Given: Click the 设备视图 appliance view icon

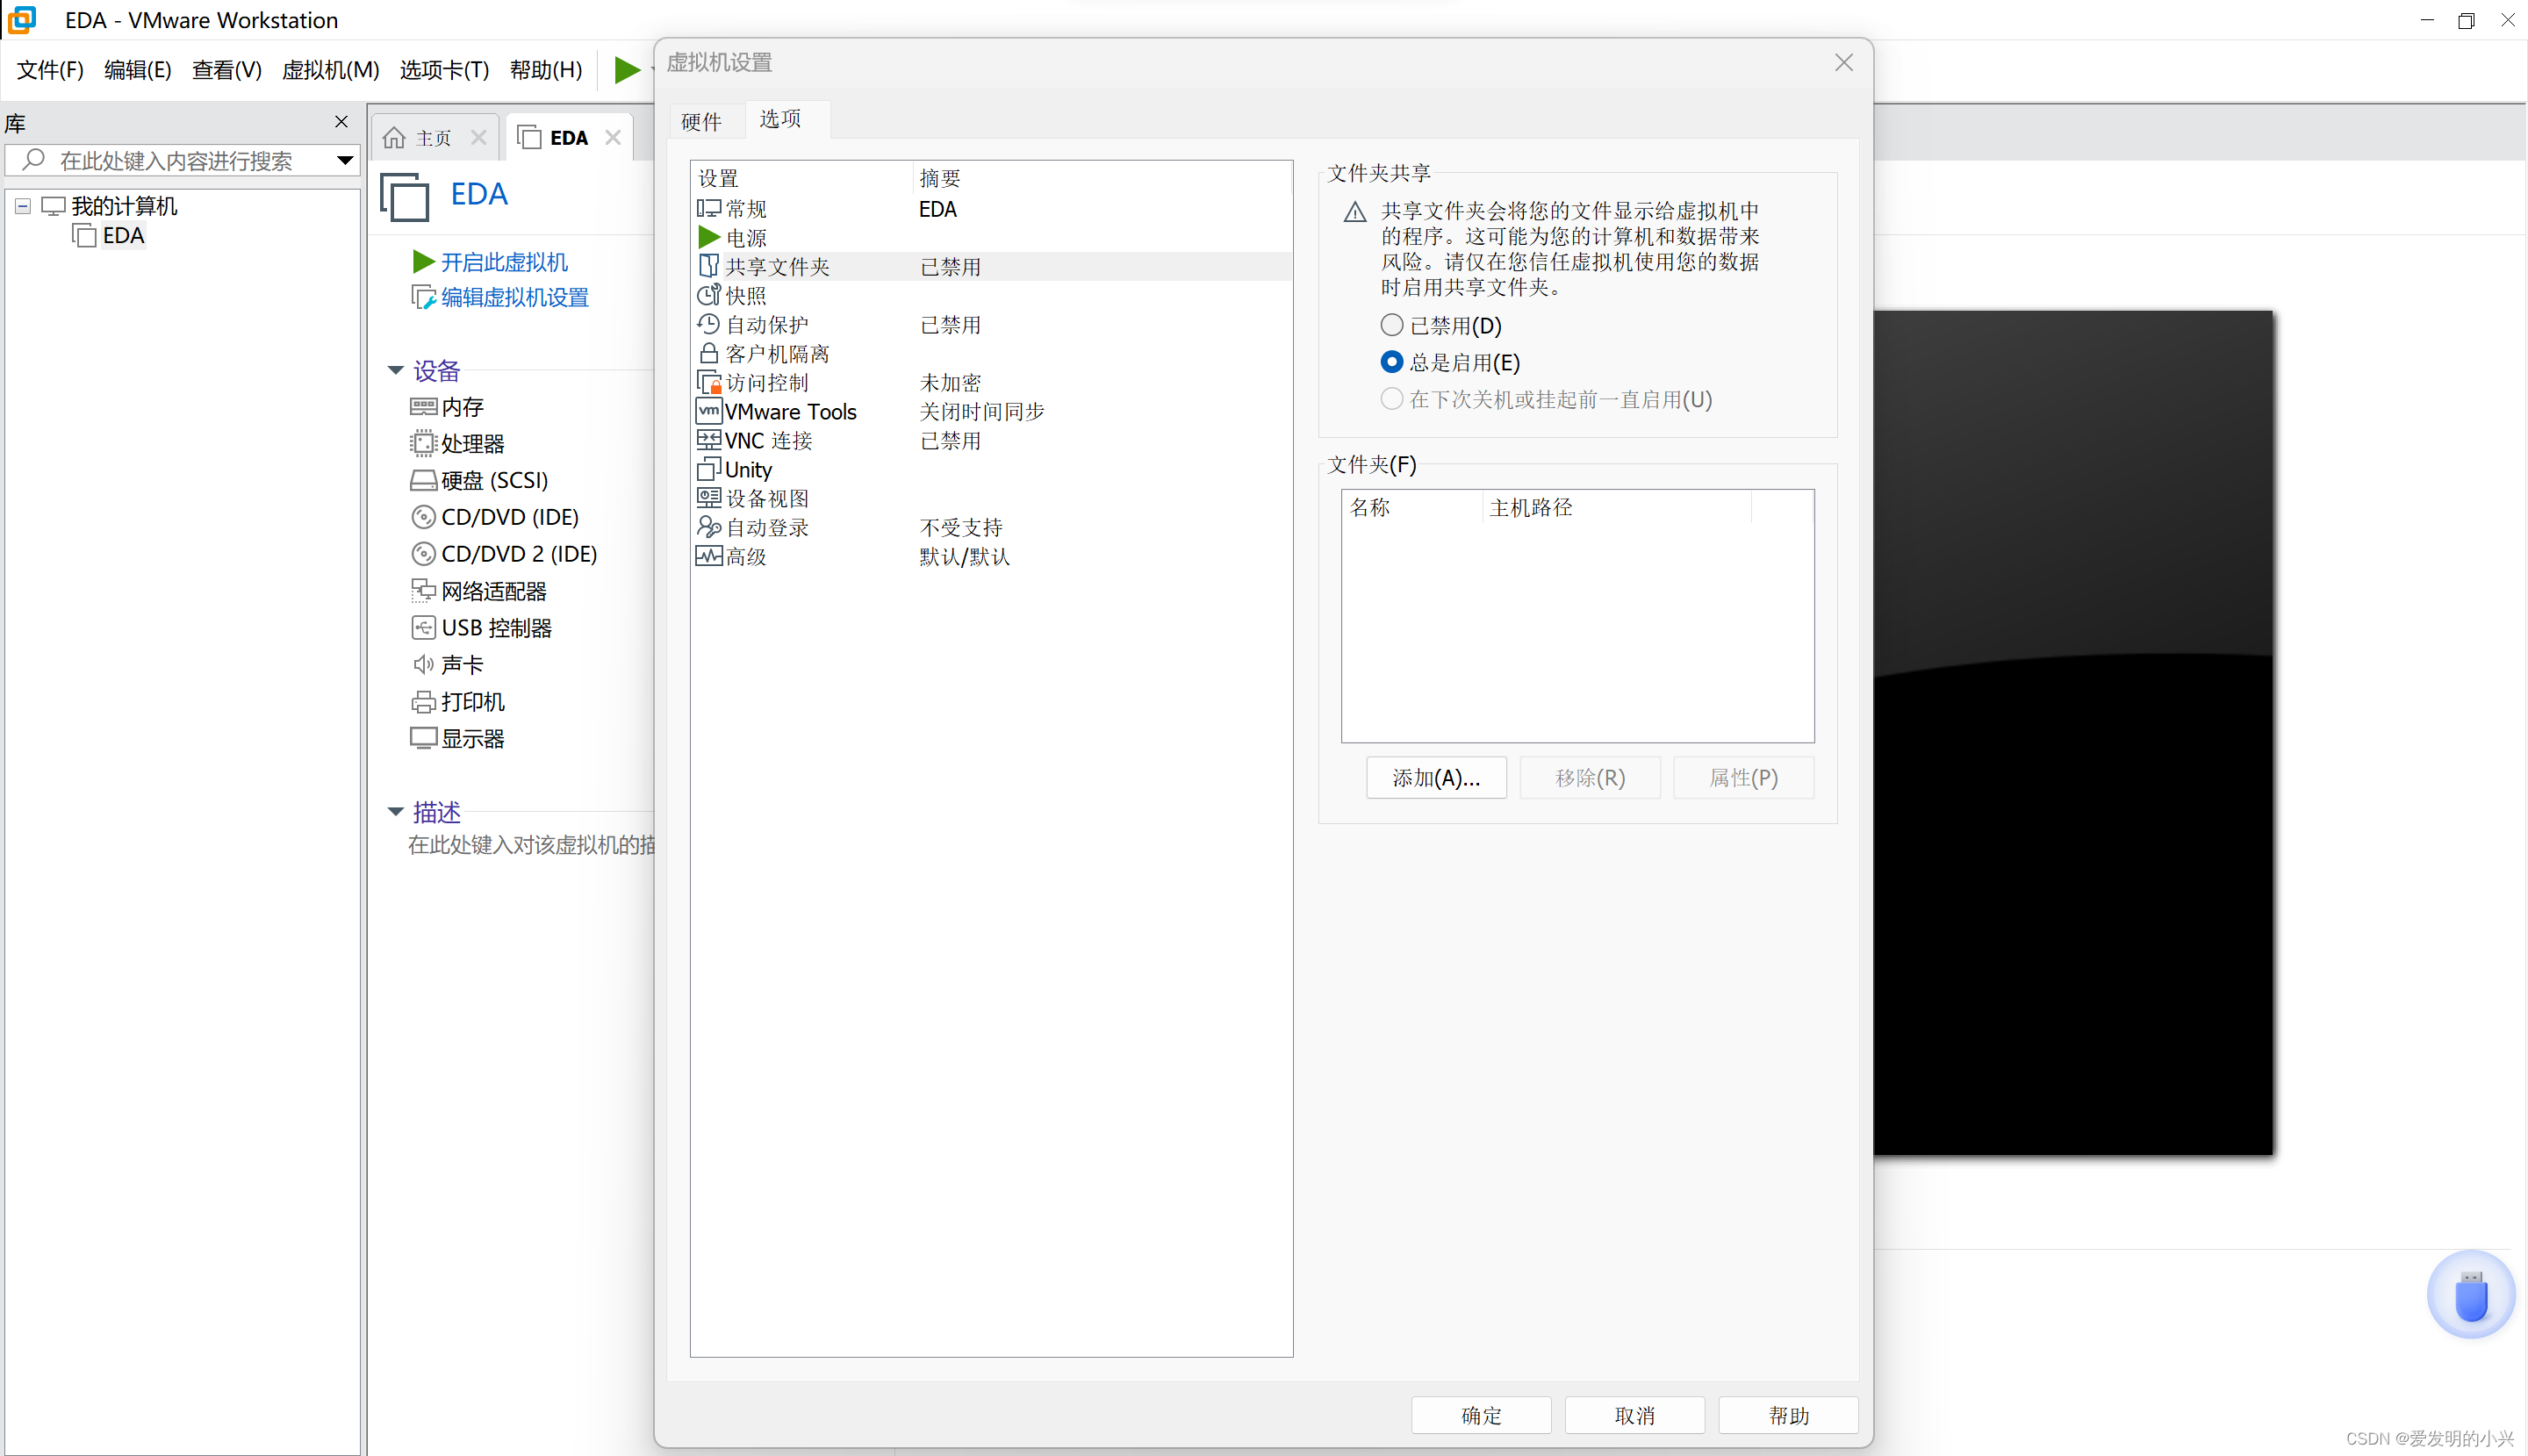Looking at the screenshot, I should [709, 498].
